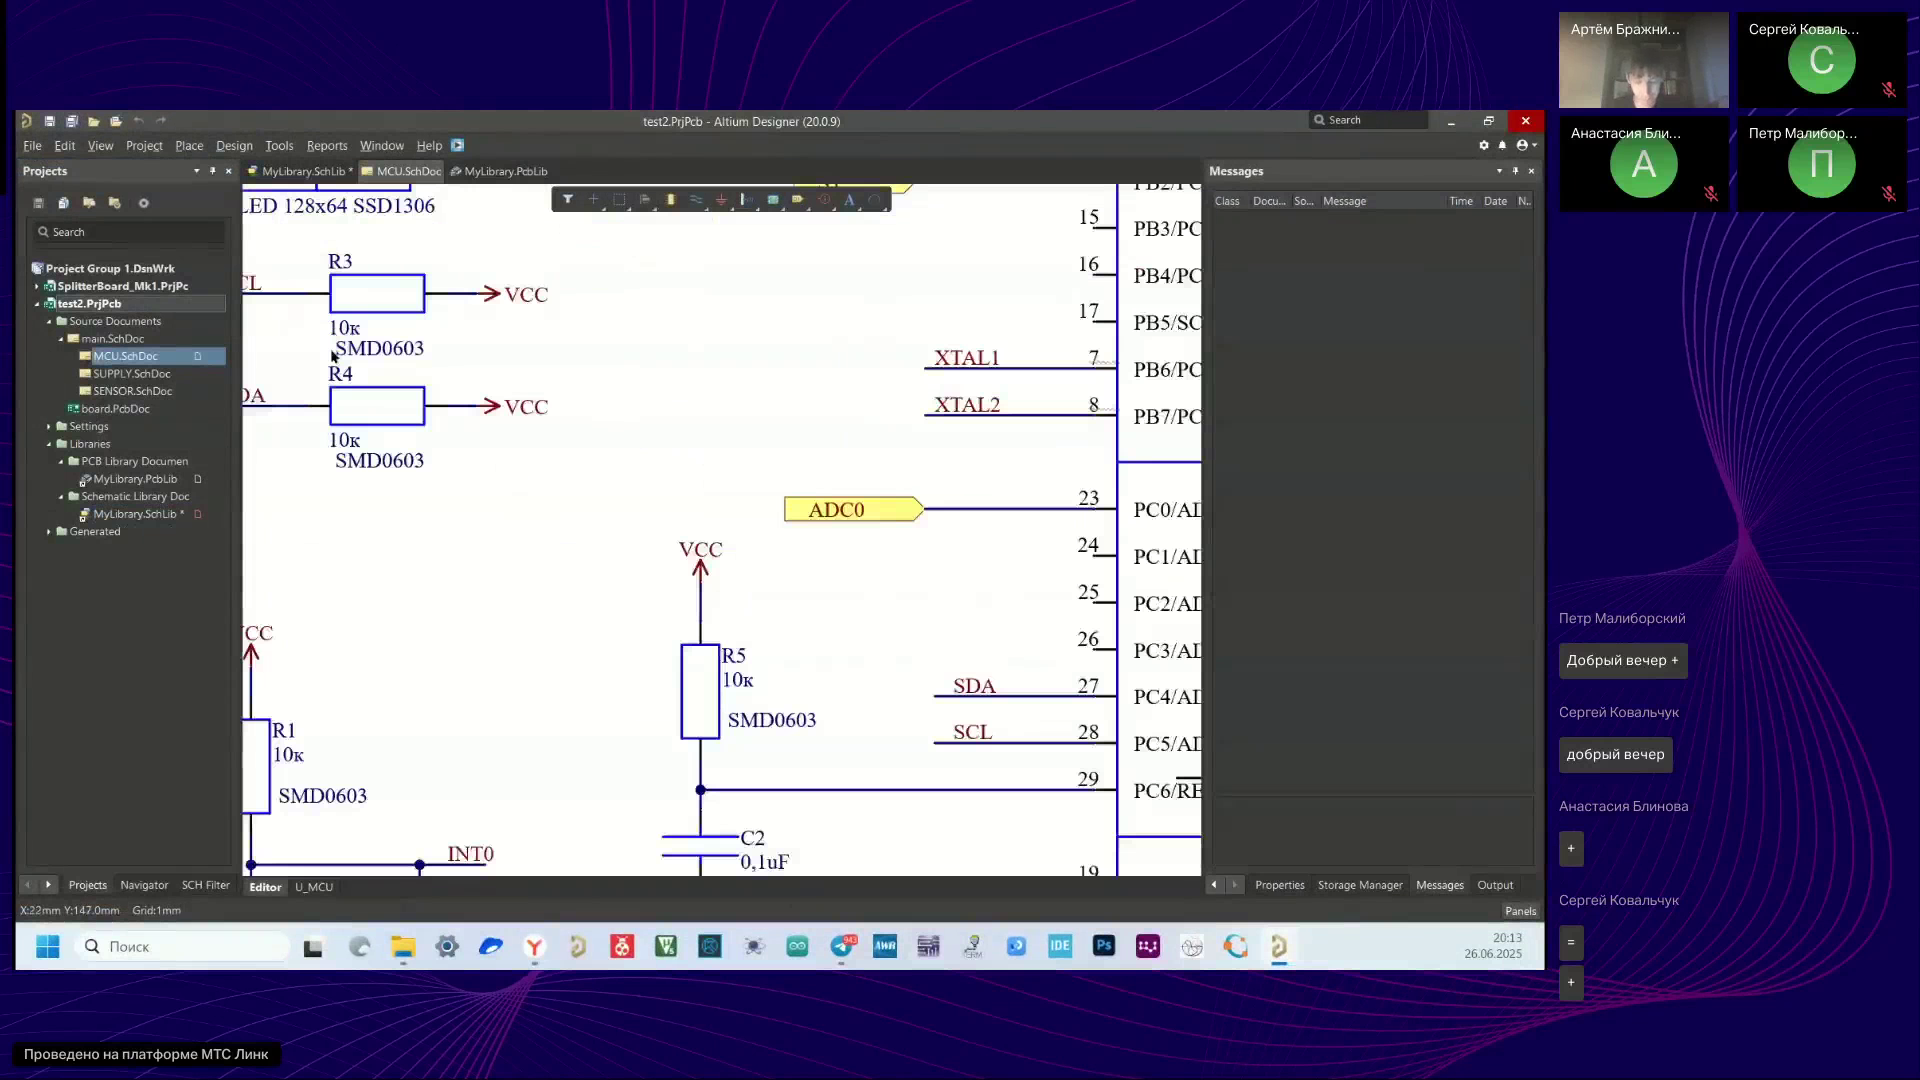The image size is (1920, 1080).
Task: Click the Panels button
Action: point(1520,911)
